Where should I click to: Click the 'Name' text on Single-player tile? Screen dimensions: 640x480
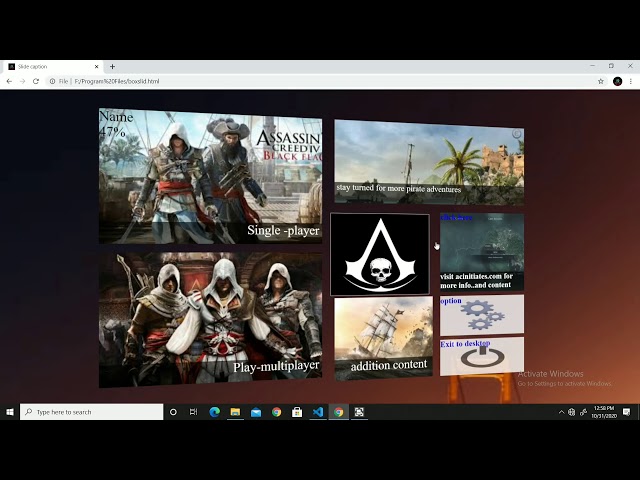116,117
